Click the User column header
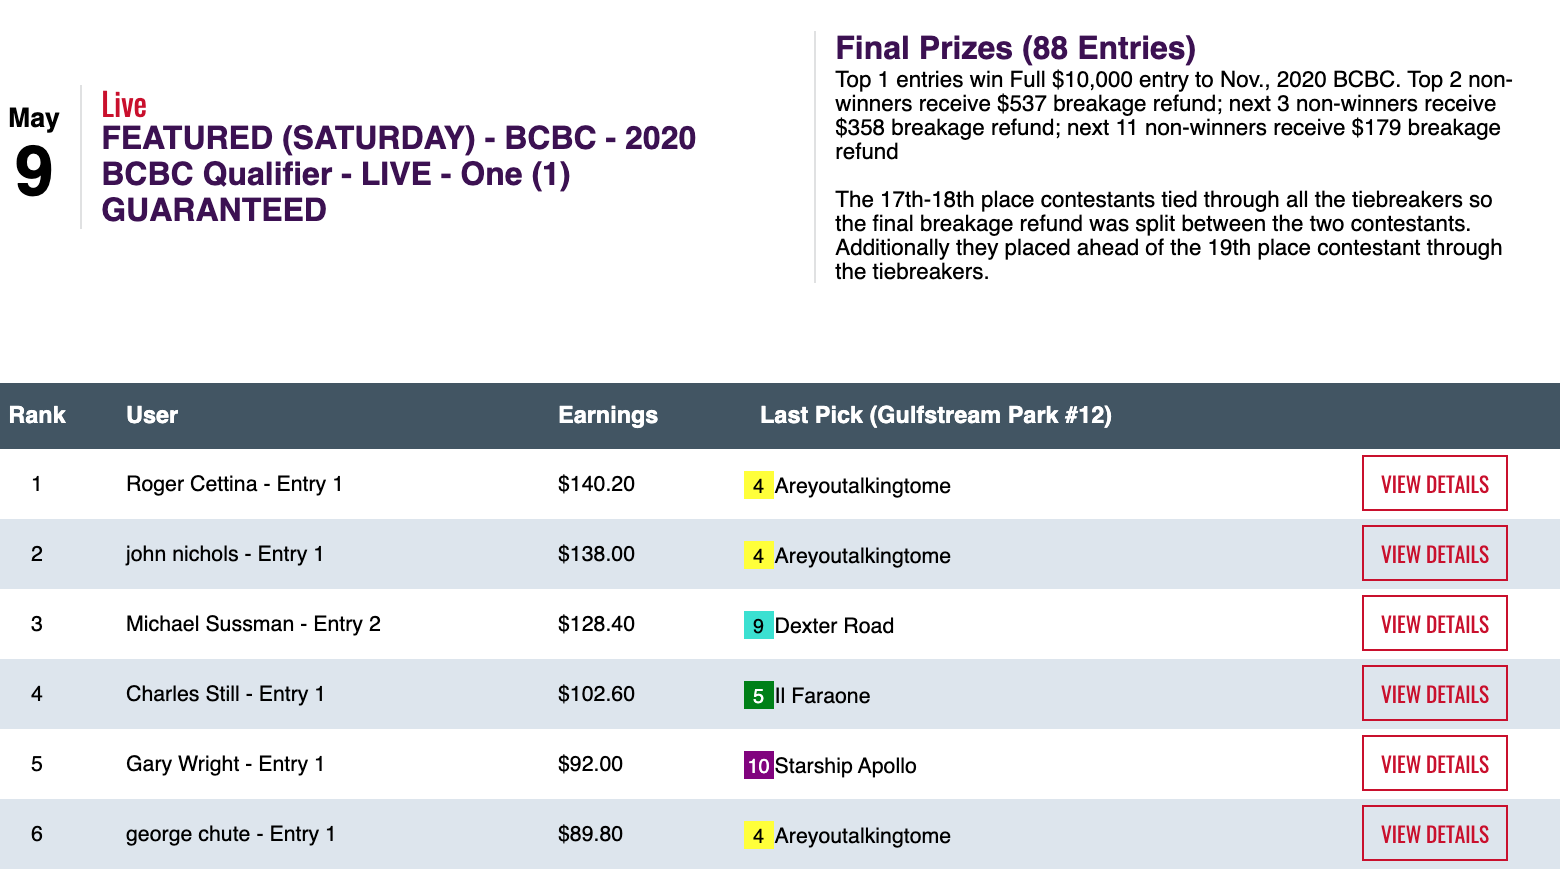 (152, 415)
